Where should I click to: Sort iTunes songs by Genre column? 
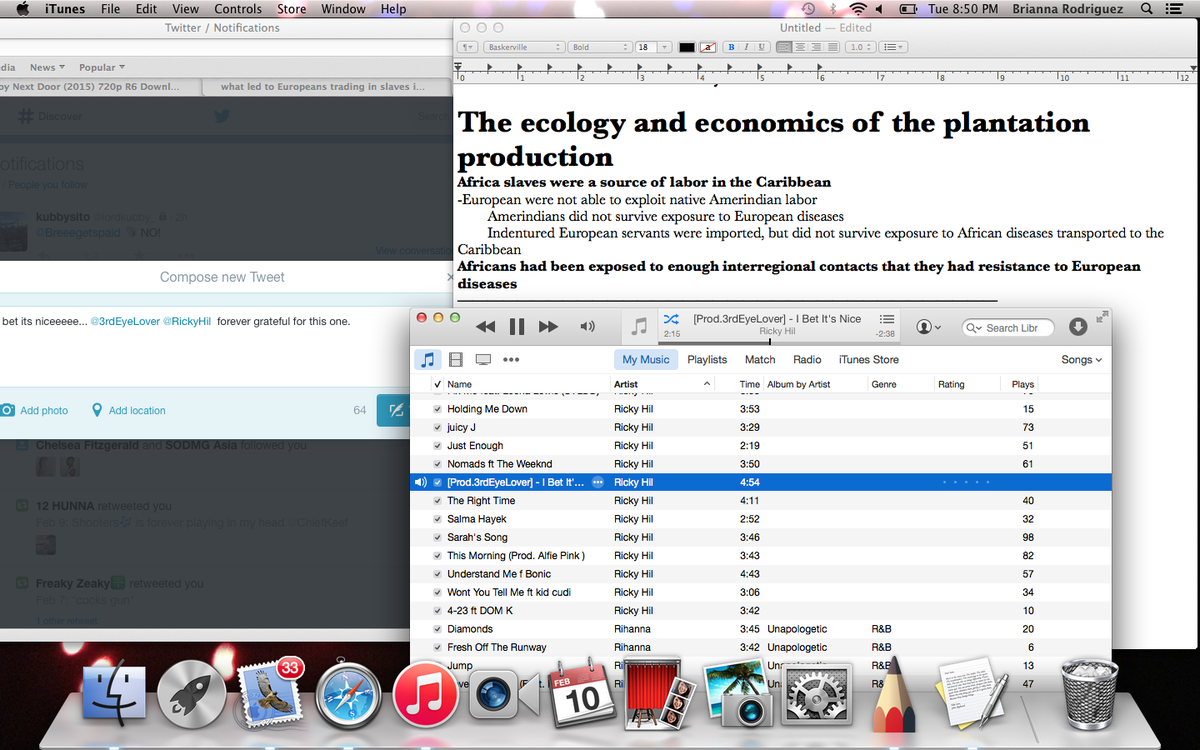point(900,384)
